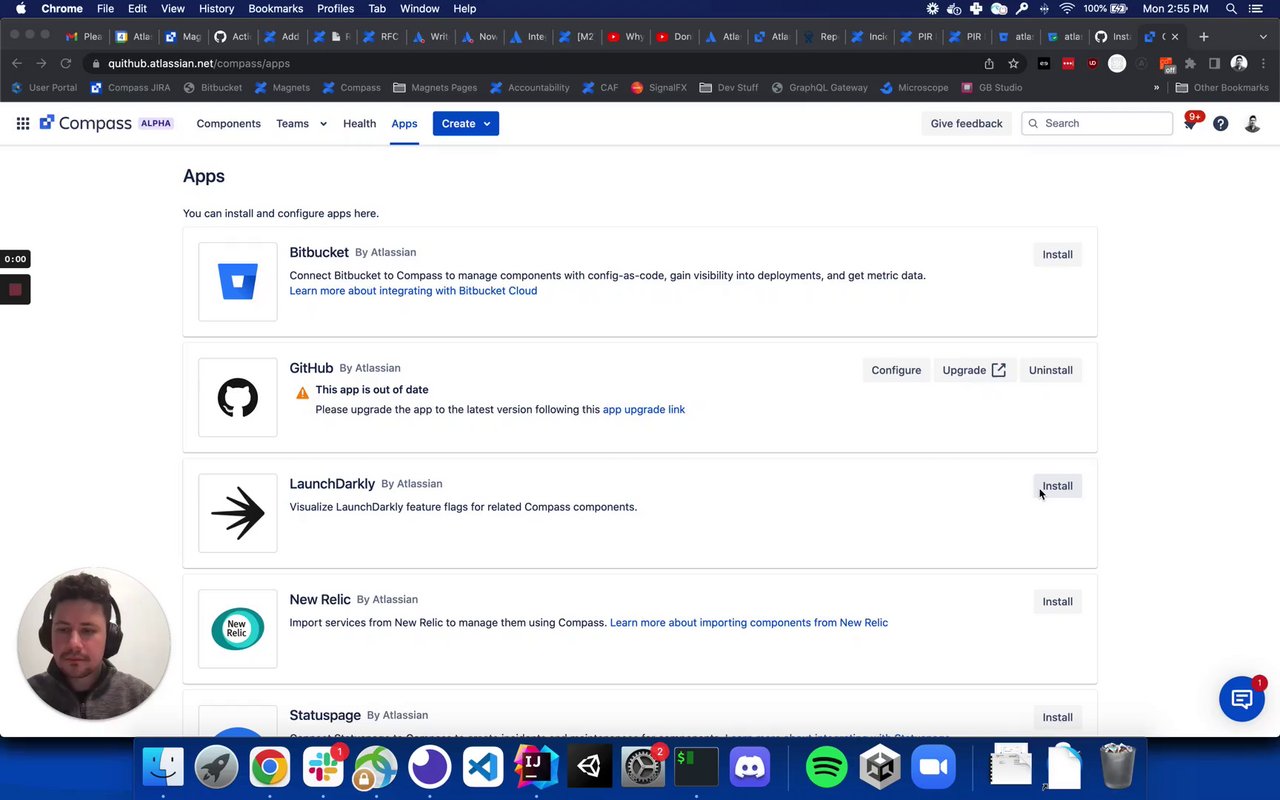Open Learn more about importing components from New Relic

click(749, 622)
